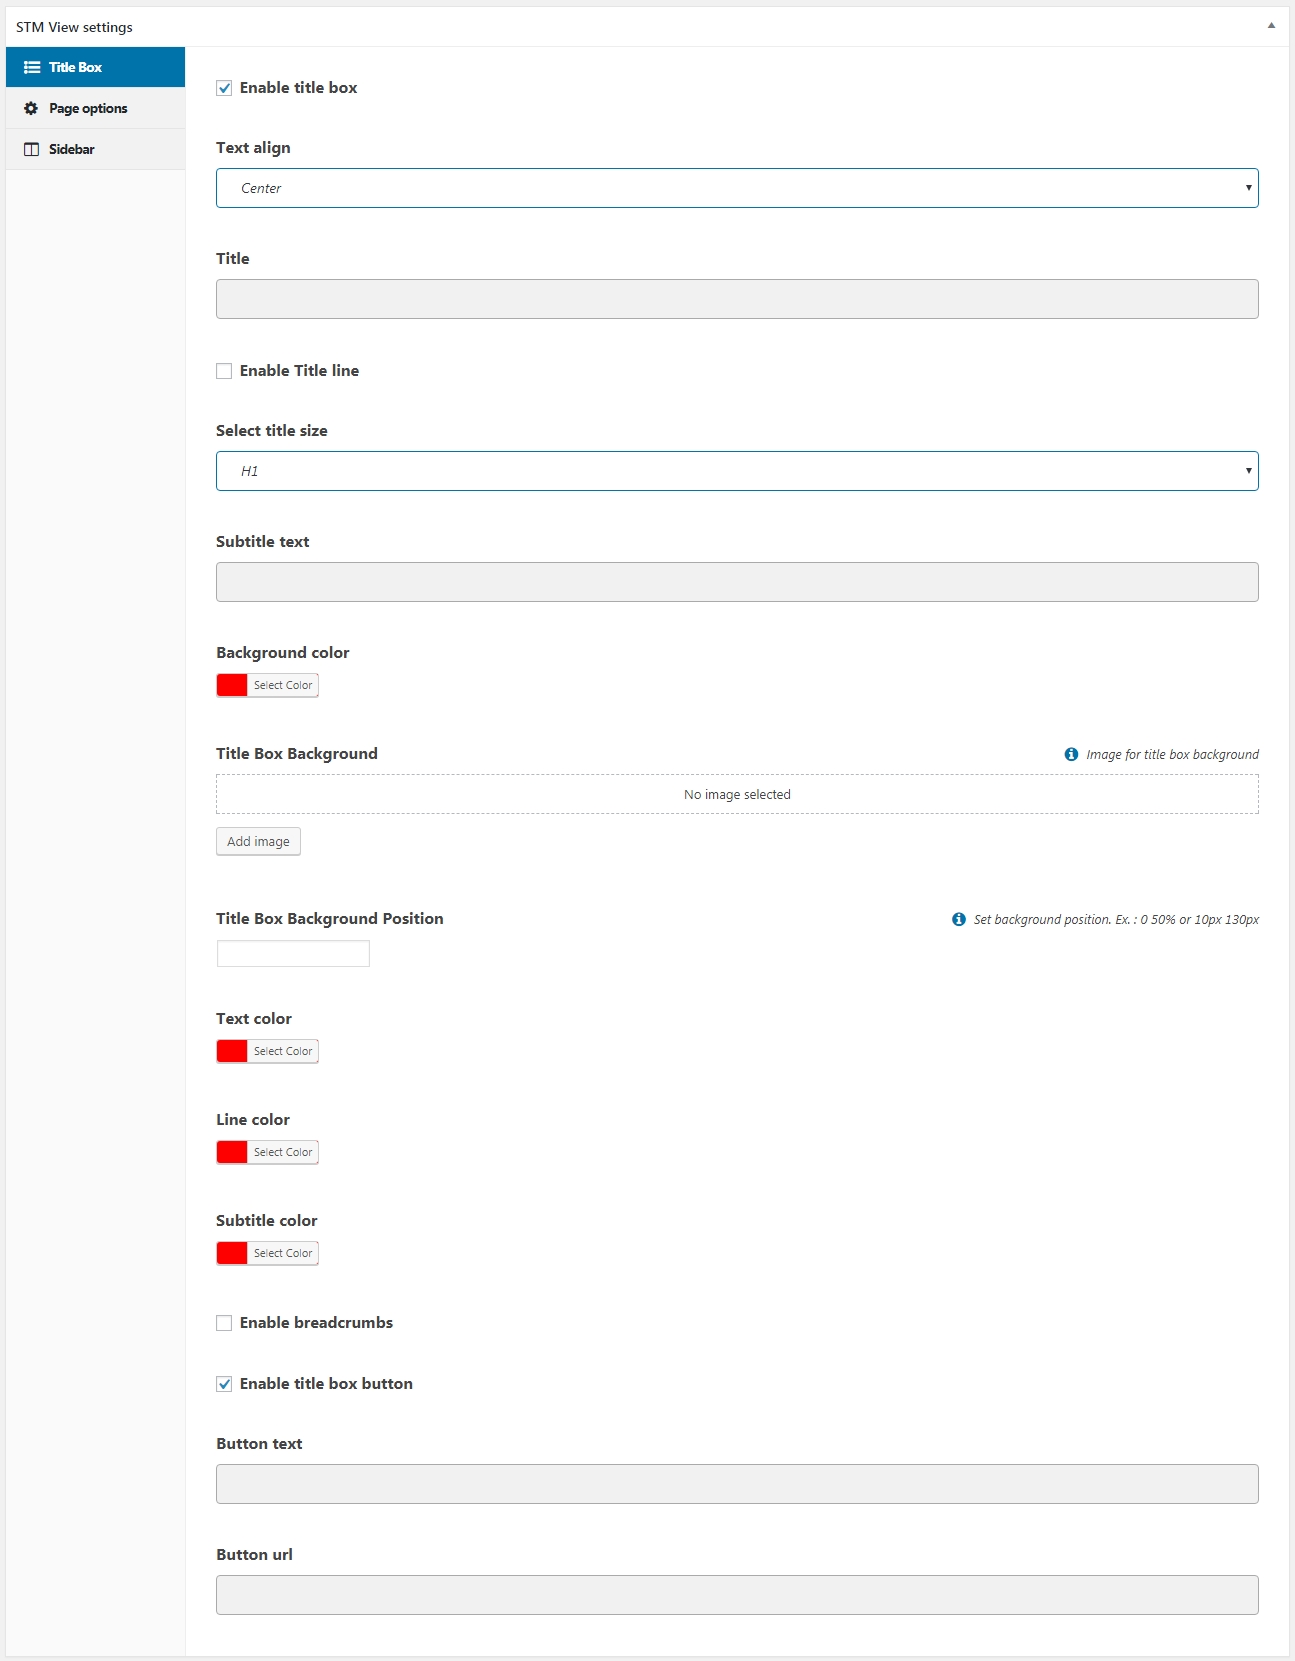Focus the Title Box Background Position field
1295x1661 pixels.
point(293,954)
